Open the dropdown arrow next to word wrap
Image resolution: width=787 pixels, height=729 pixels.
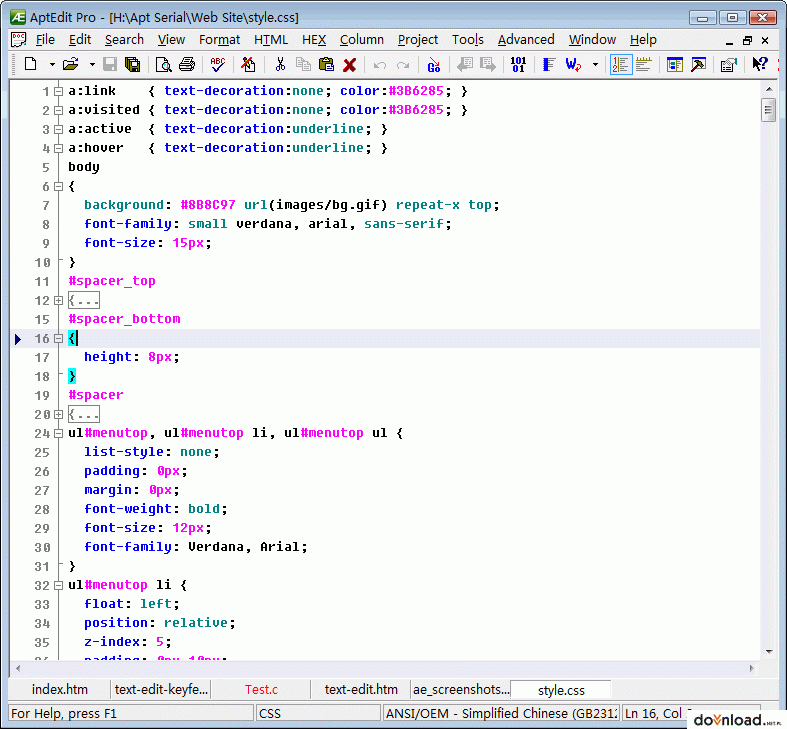pyautogui.click(x=595, y=64)
